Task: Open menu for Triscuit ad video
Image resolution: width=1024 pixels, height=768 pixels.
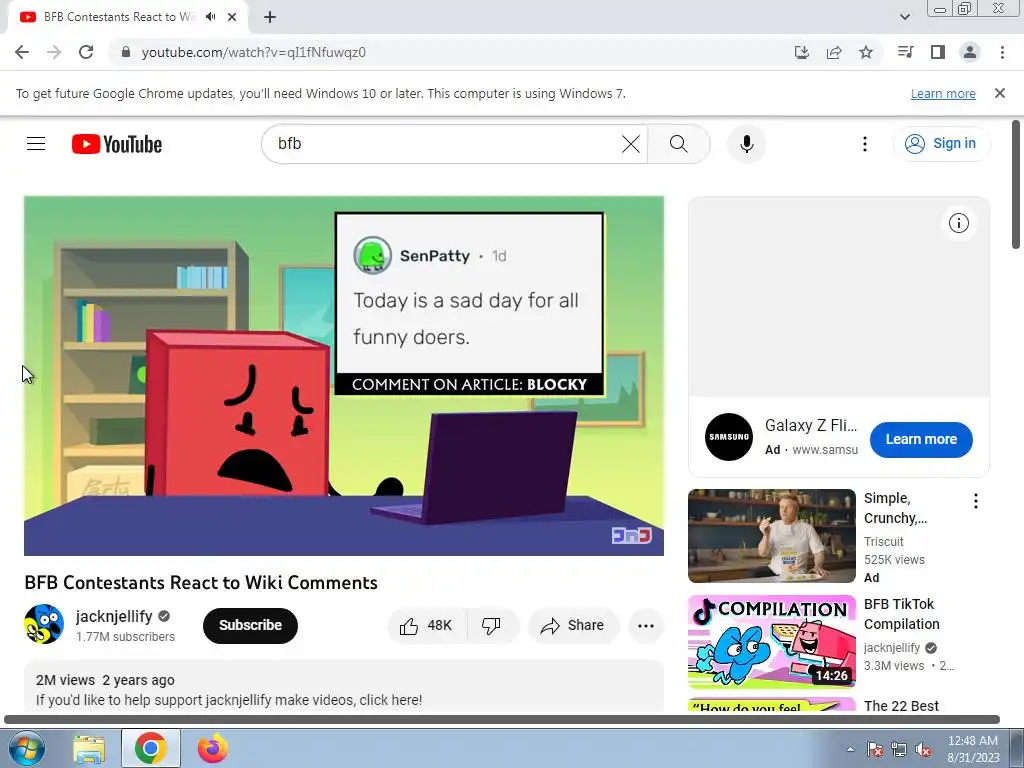Action: coord(976,501)
